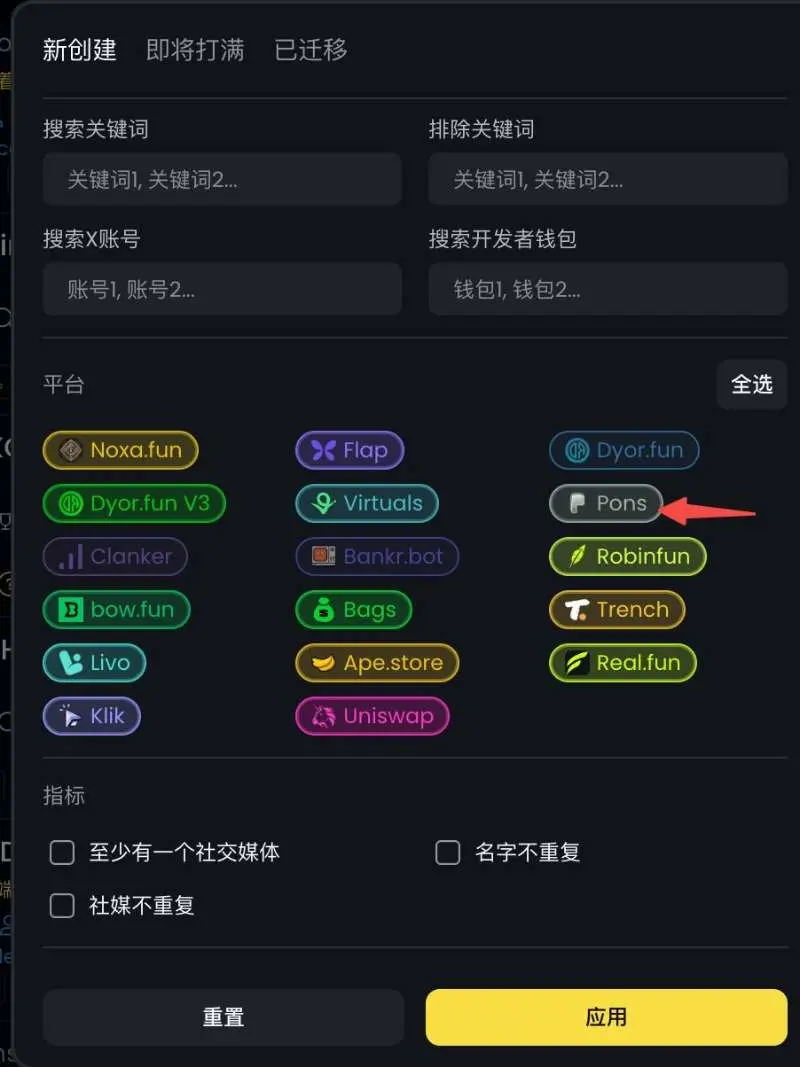Toggle the Ape.store banana chip
Viewport: 800px width, 1067px height.
pos(378,663)
